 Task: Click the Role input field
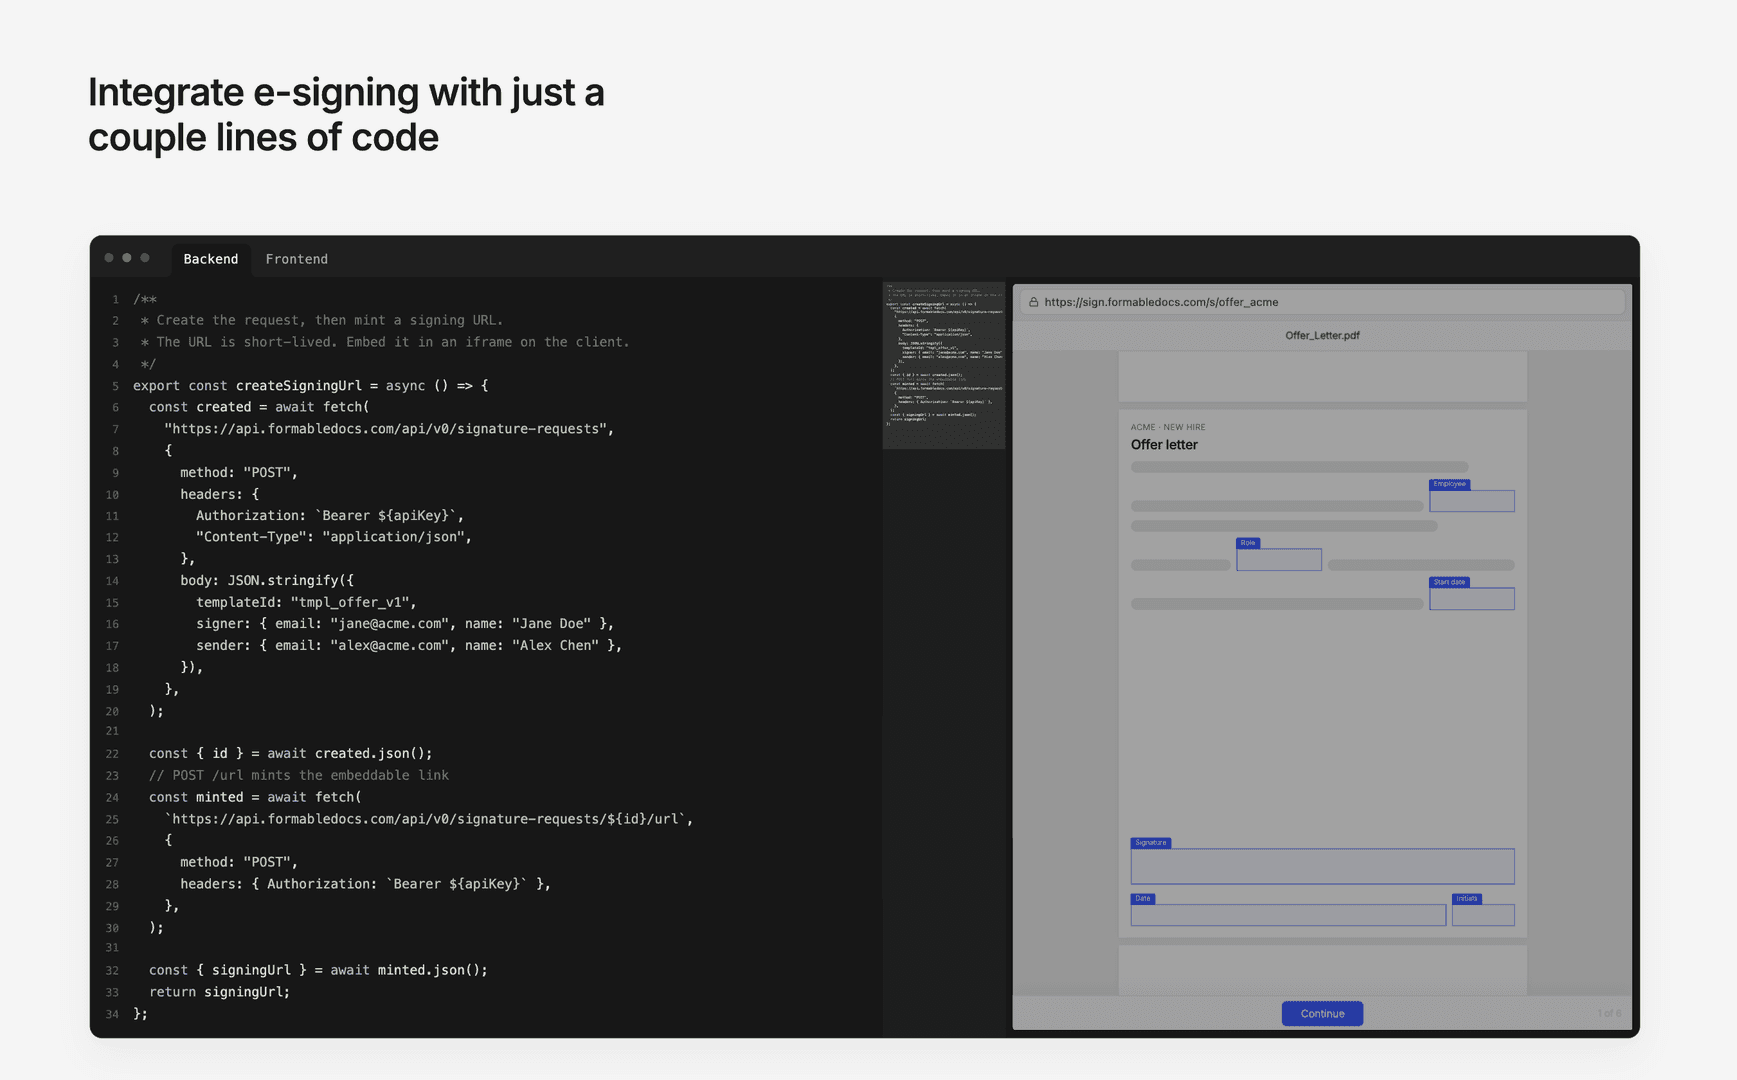1278,559
